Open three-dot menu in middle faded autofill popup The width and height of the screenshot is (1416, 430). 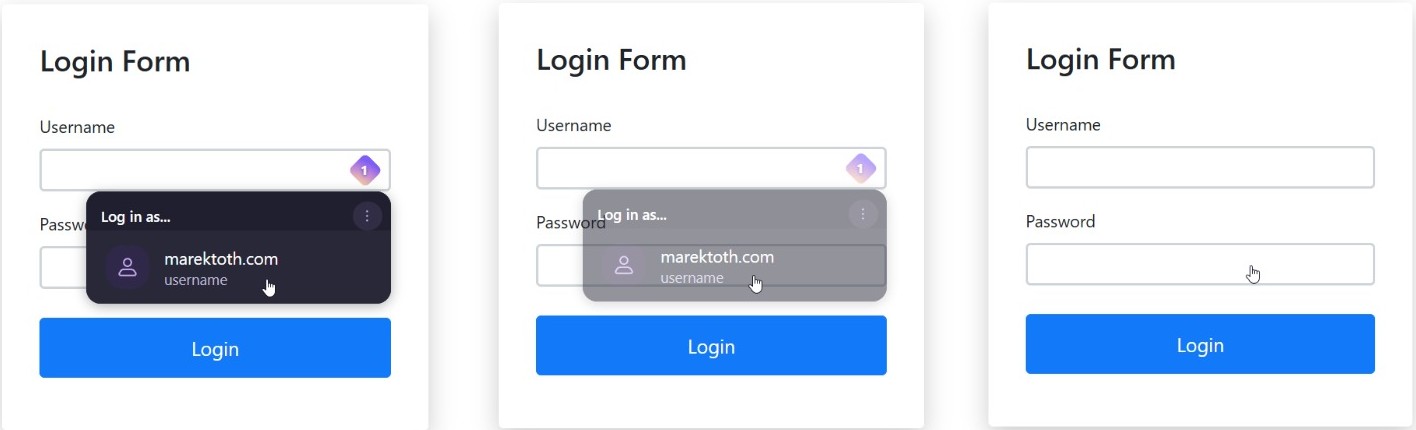click(x=863, y=213)
